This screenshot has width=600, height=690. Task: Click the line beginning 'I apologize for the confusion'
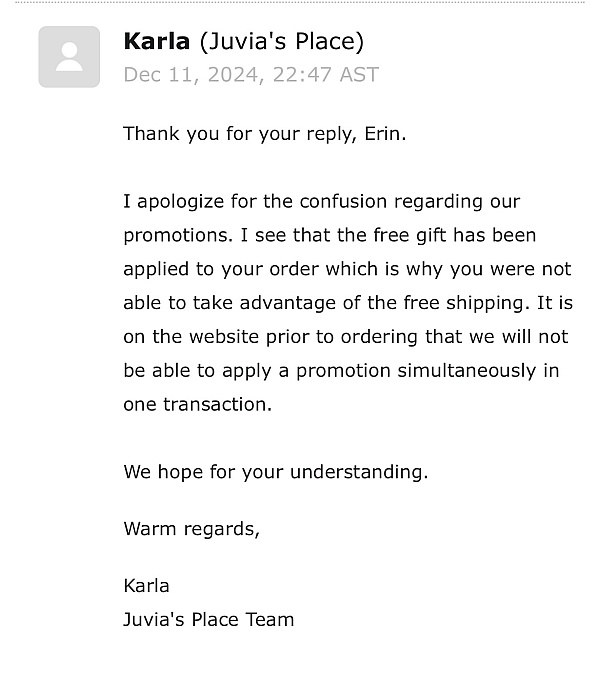click(x=322, y=202)
